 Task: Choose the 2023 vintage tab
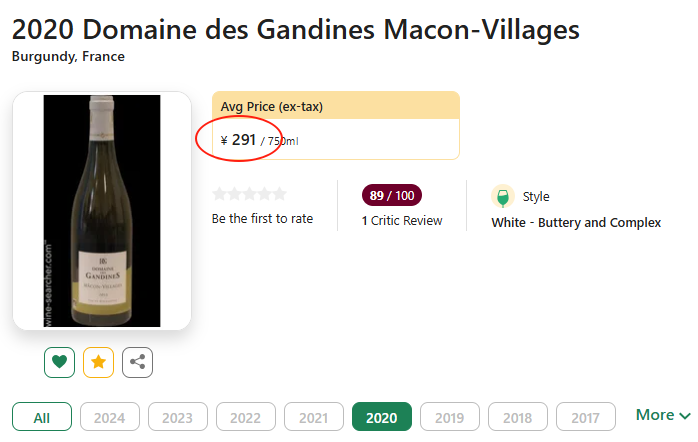click(178, 417)
